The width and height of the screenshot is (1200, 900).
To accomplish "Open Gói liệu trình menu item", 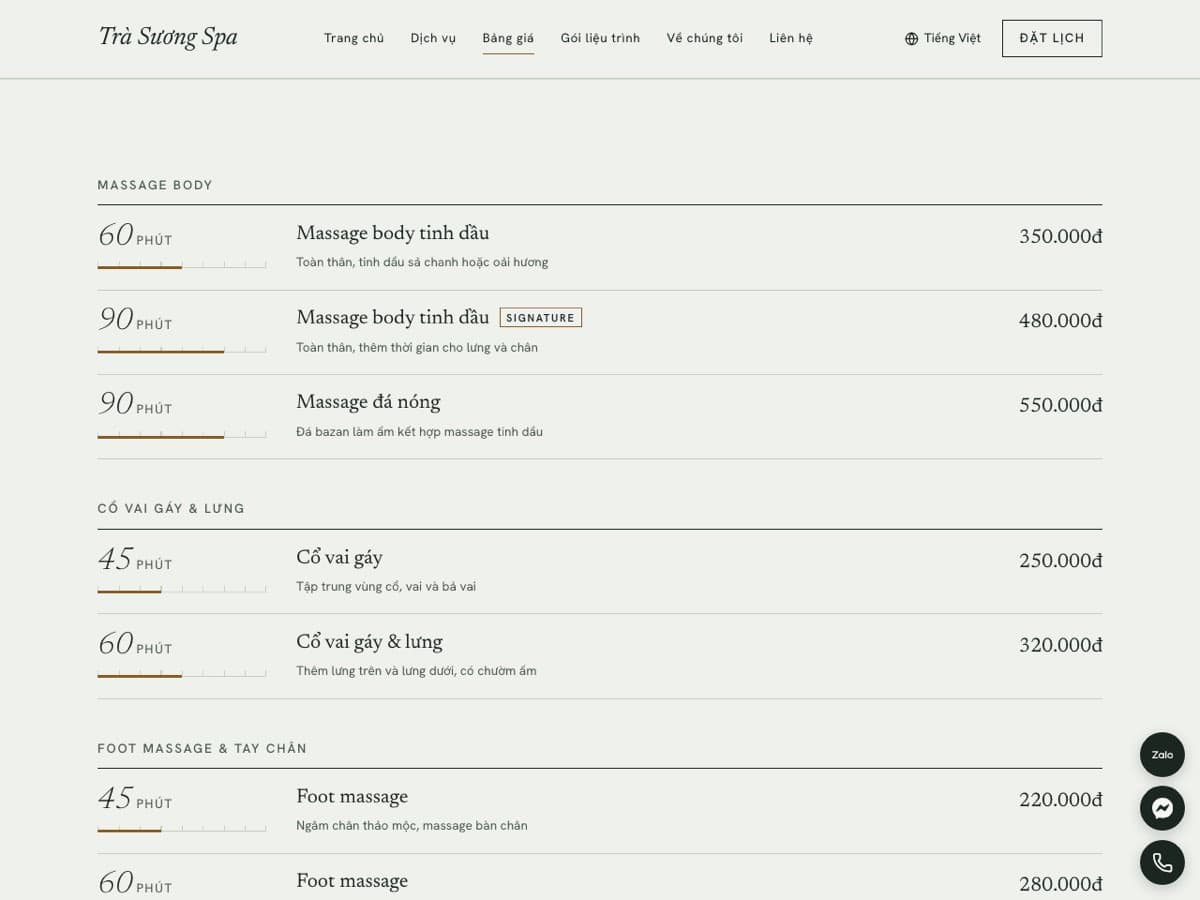I will point(600,38).
